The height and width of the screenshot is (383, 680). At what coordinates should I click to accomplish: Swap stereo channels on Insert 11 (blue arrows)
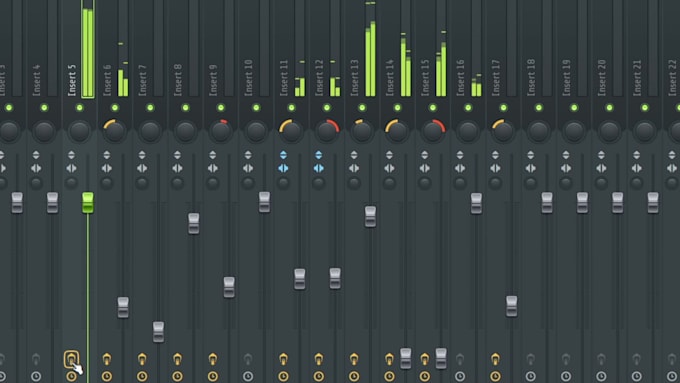coord(283,168)
